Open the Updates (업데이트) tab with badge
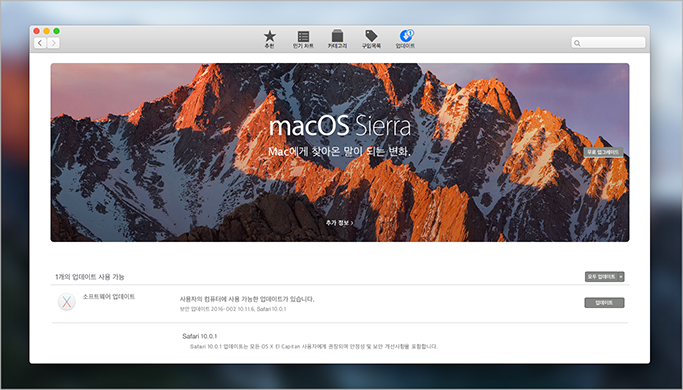This screenshot has height=390, width=683. (406, 39)
